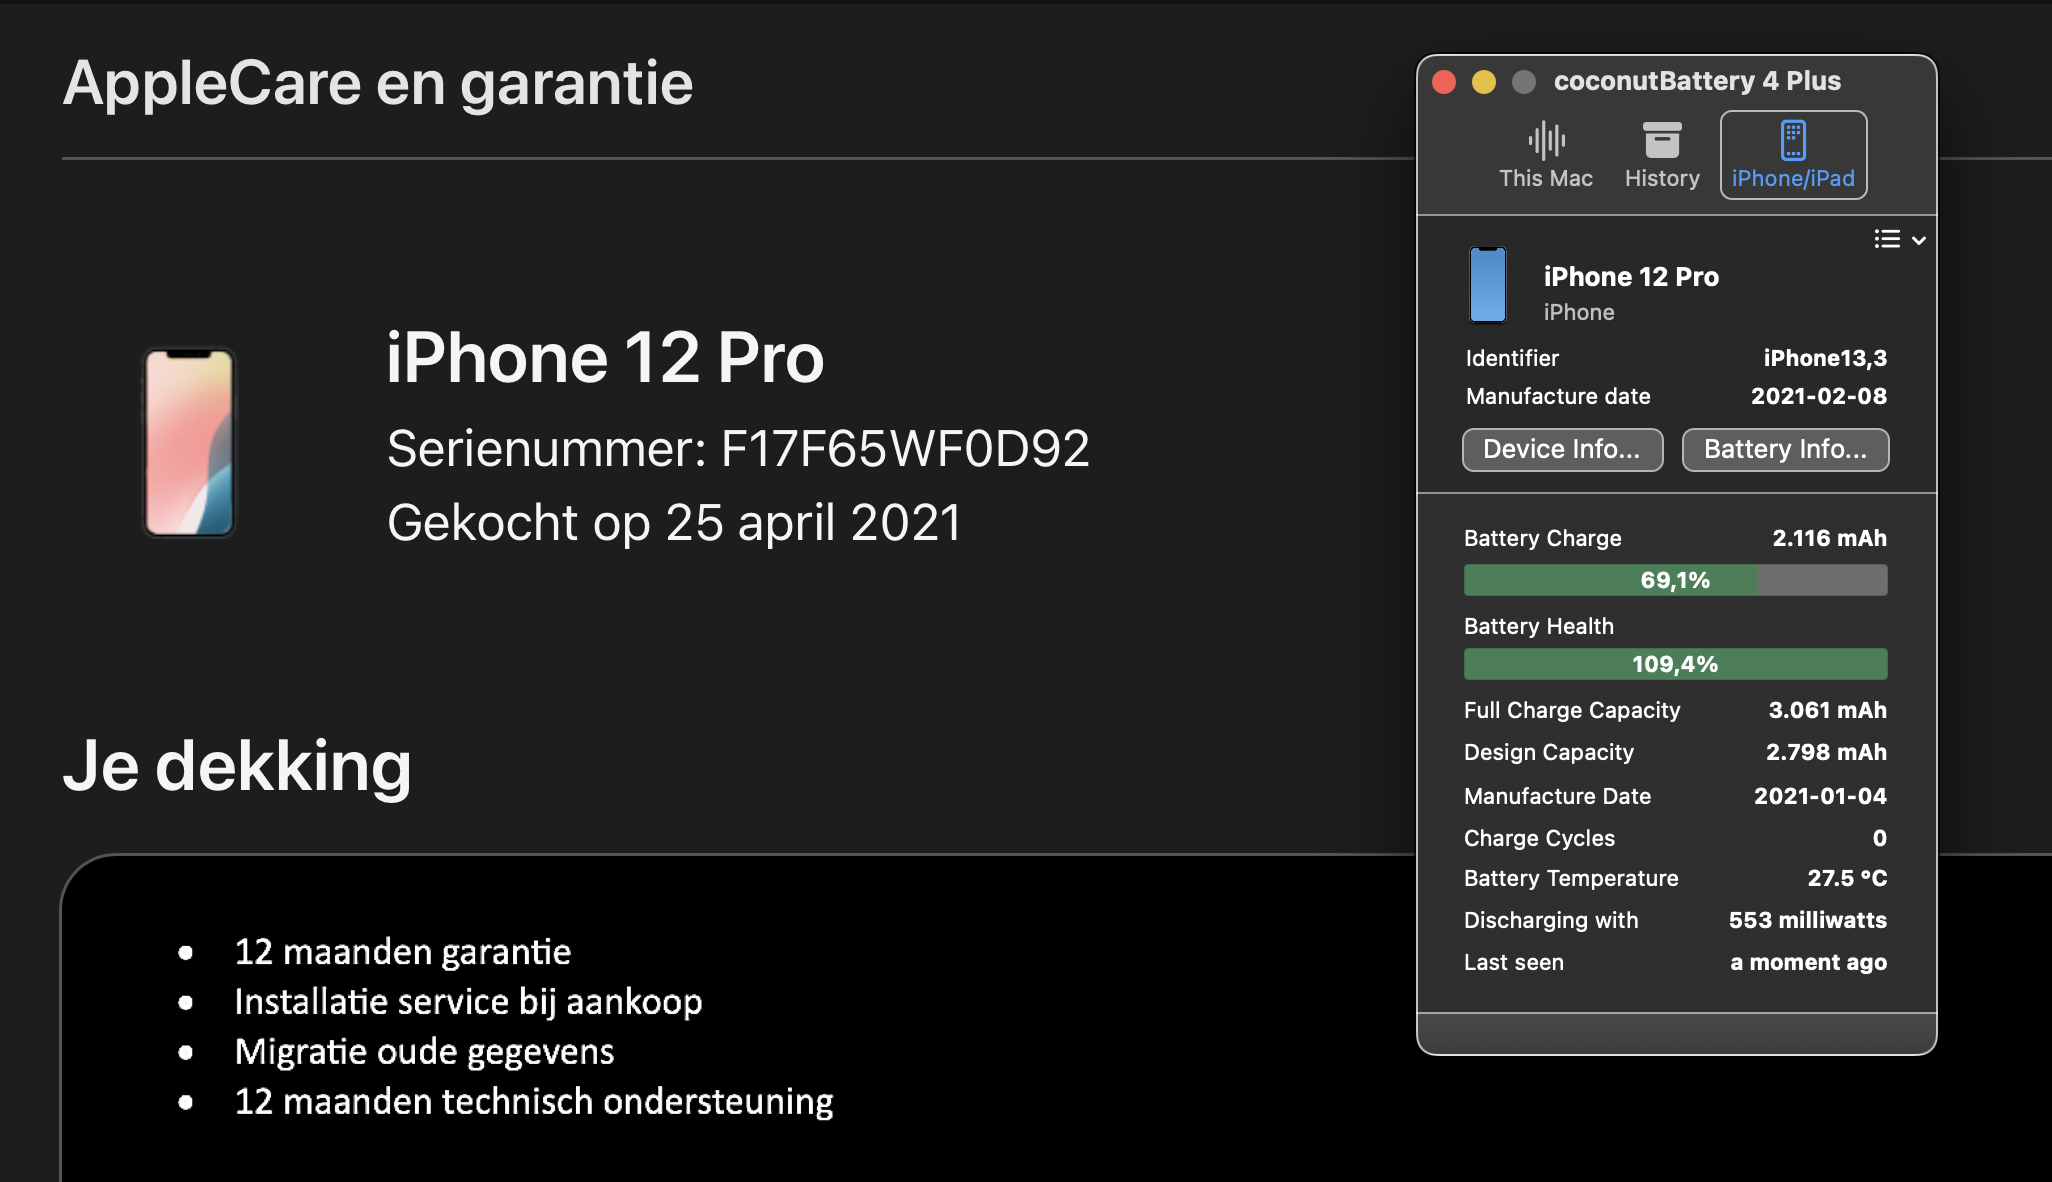Click the Battery Health 109,4% bar
This screenshot has height=1182, width=2052.
coord(1675,664)
